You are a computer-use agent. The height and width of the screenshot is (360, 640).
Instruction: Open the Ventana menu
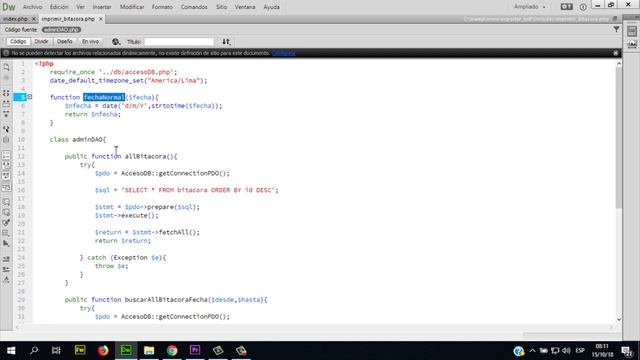pos(245,7)
